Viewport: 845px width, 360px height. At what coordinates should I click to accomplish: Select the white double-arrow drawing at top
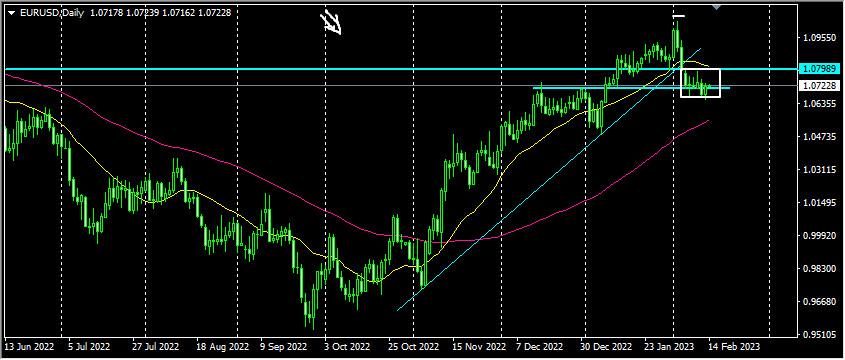click(331, 23)
